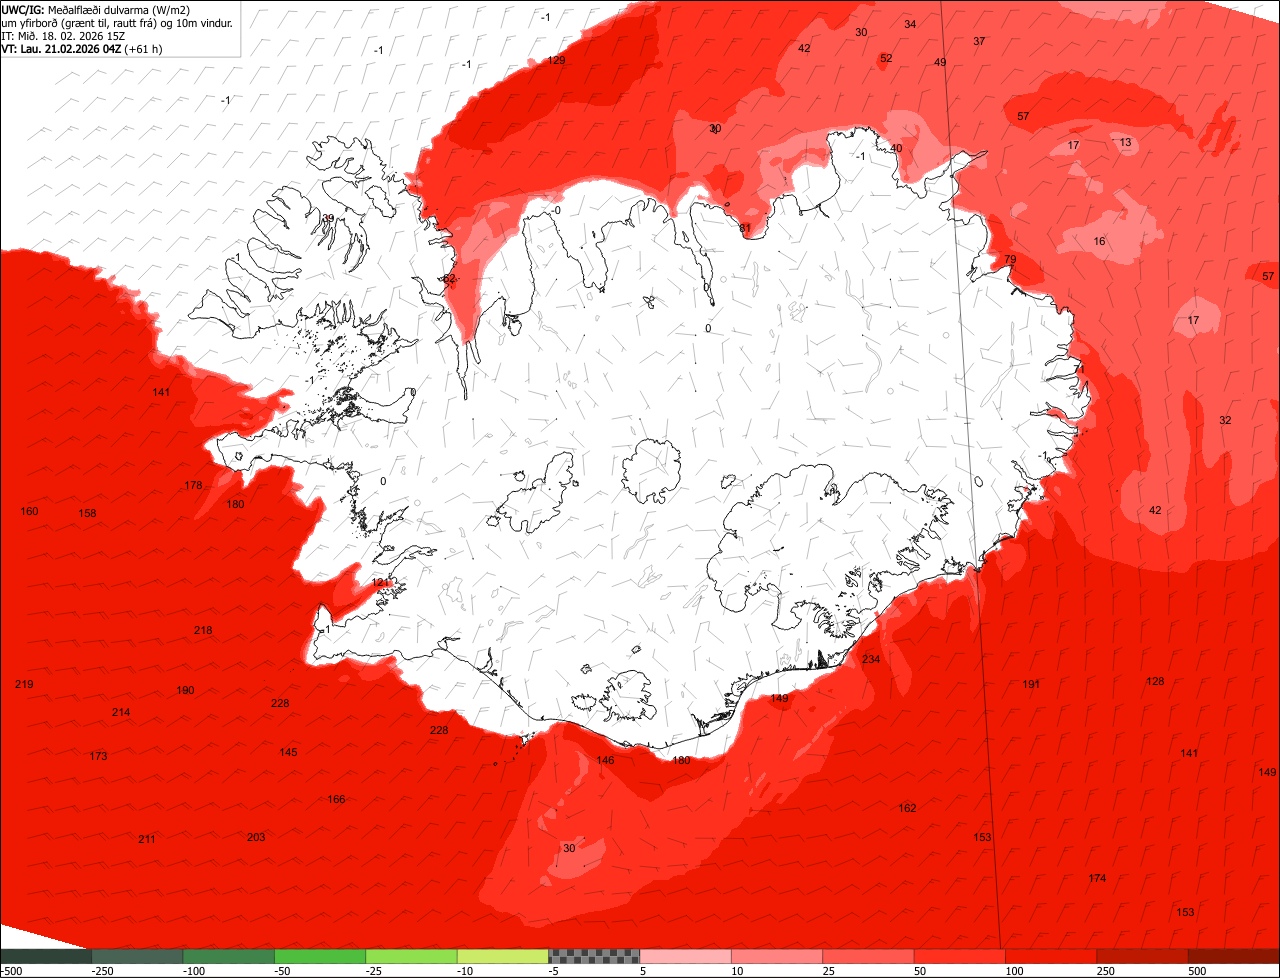Image resolution: width=1280 pixels, height=978 pixels.
Task: Click the flux value 61 in northern fjord
Action: (x=745, y=228)
